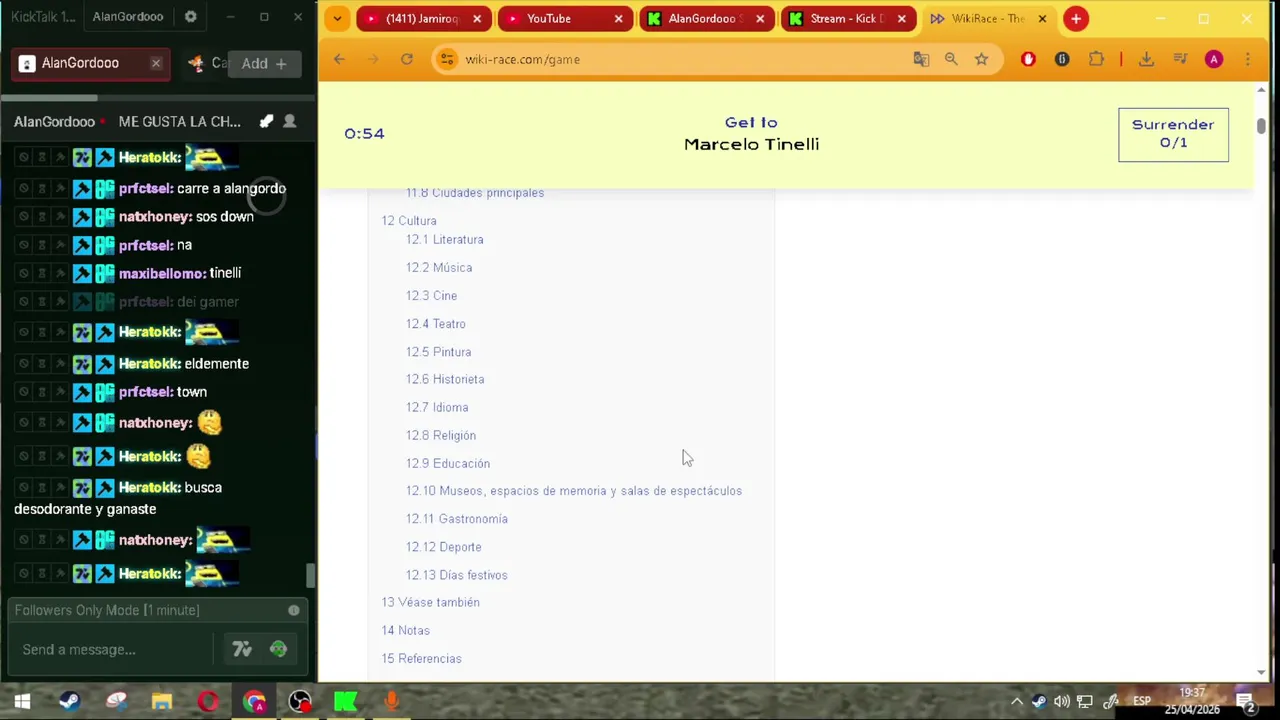Click username prfctsel saying town
This screenshot has height=720, width=1280.
[146, 392]
